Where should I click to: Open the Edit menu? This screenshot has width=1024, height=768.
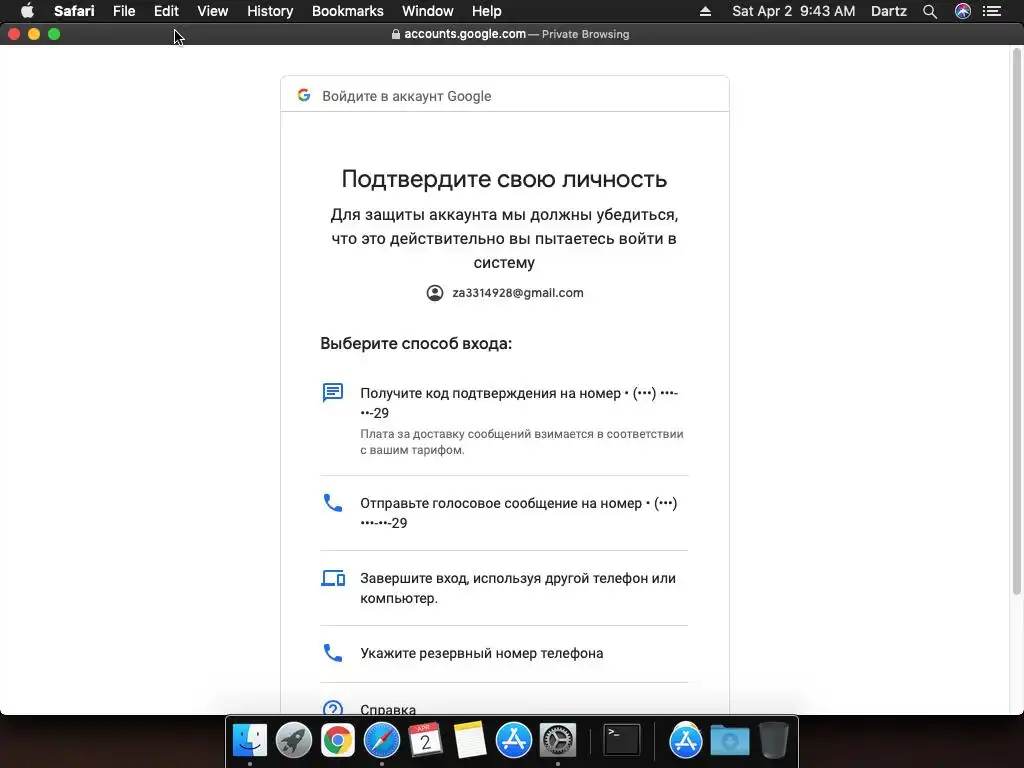coord(166,11)
